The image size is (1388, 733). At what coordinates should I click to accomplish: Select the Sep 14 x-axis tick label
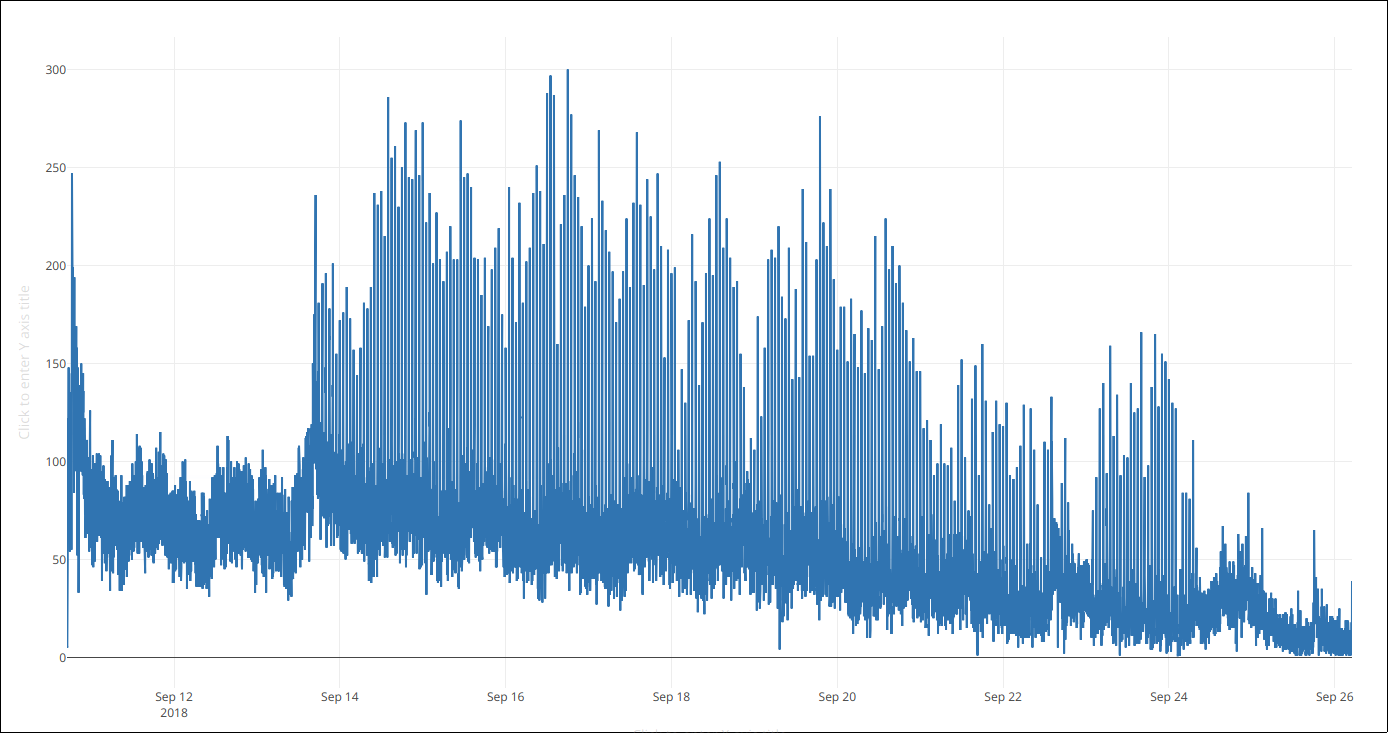click(x=339, y=697)
